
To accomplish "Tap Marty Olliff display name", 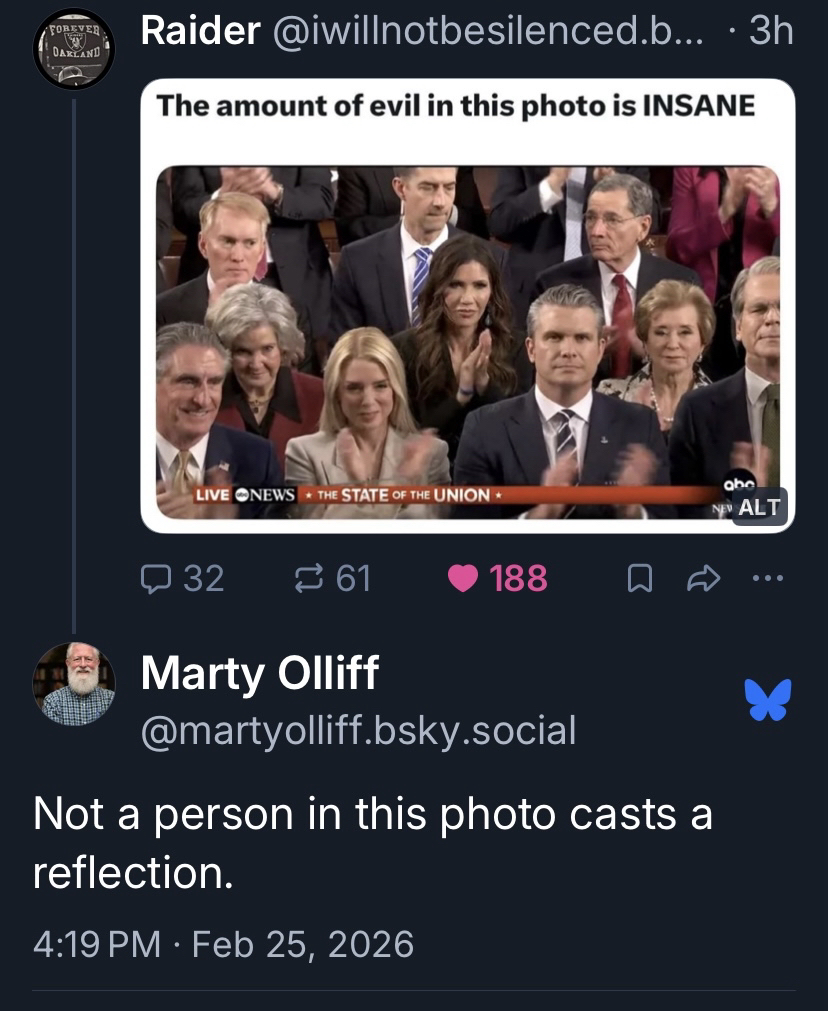I will (259, 673).
